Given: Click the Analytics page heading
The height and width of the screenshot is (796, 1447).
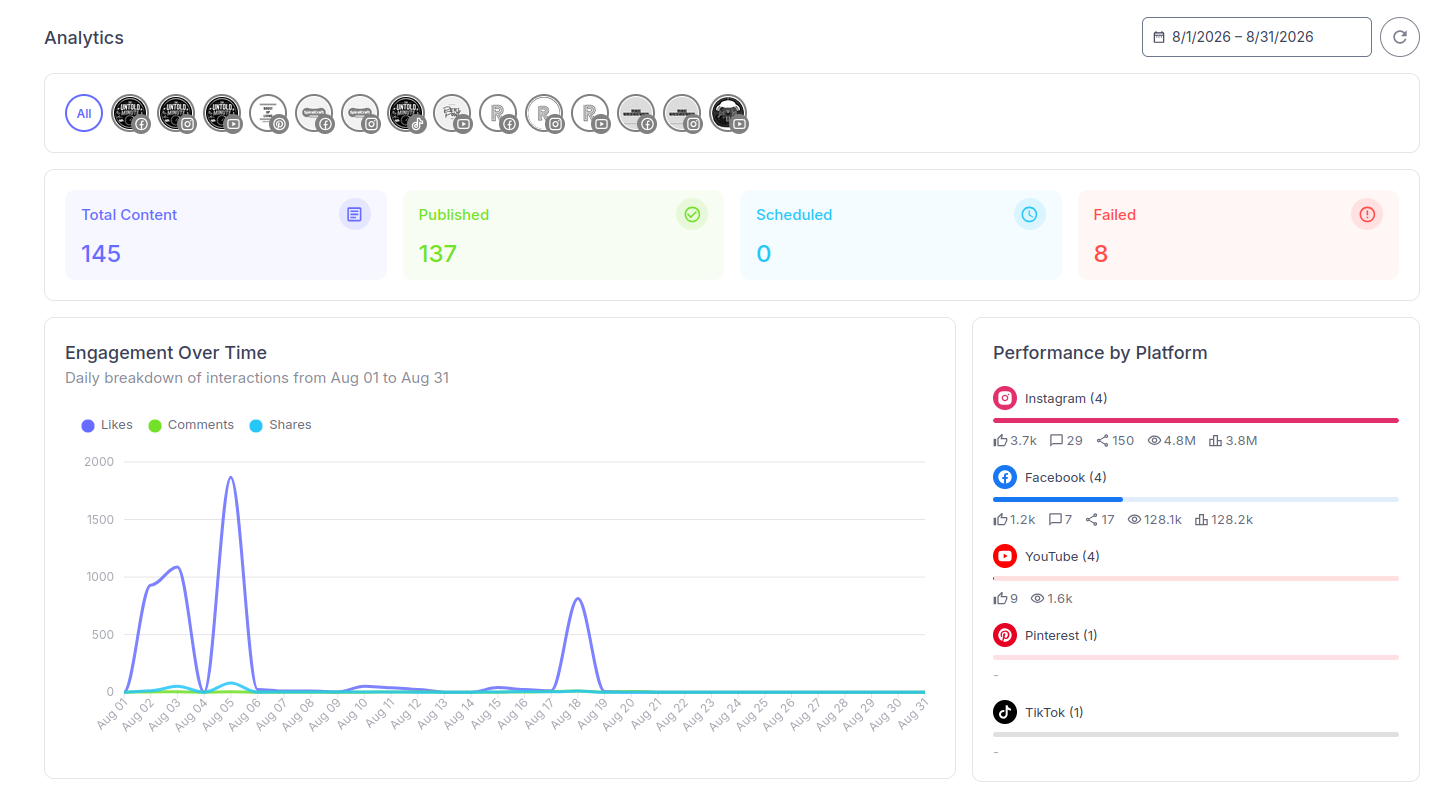Looking at the screenshot, I should [x=84, y=38].
